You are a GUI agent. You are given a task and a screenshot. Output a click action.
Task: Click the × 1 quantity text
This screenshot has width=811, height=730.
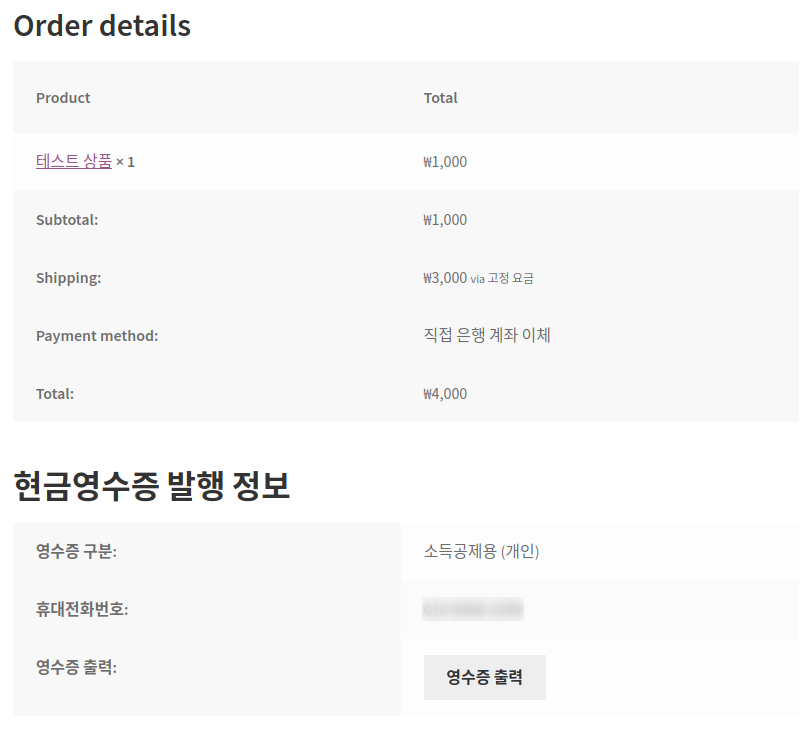pos(125,162)
